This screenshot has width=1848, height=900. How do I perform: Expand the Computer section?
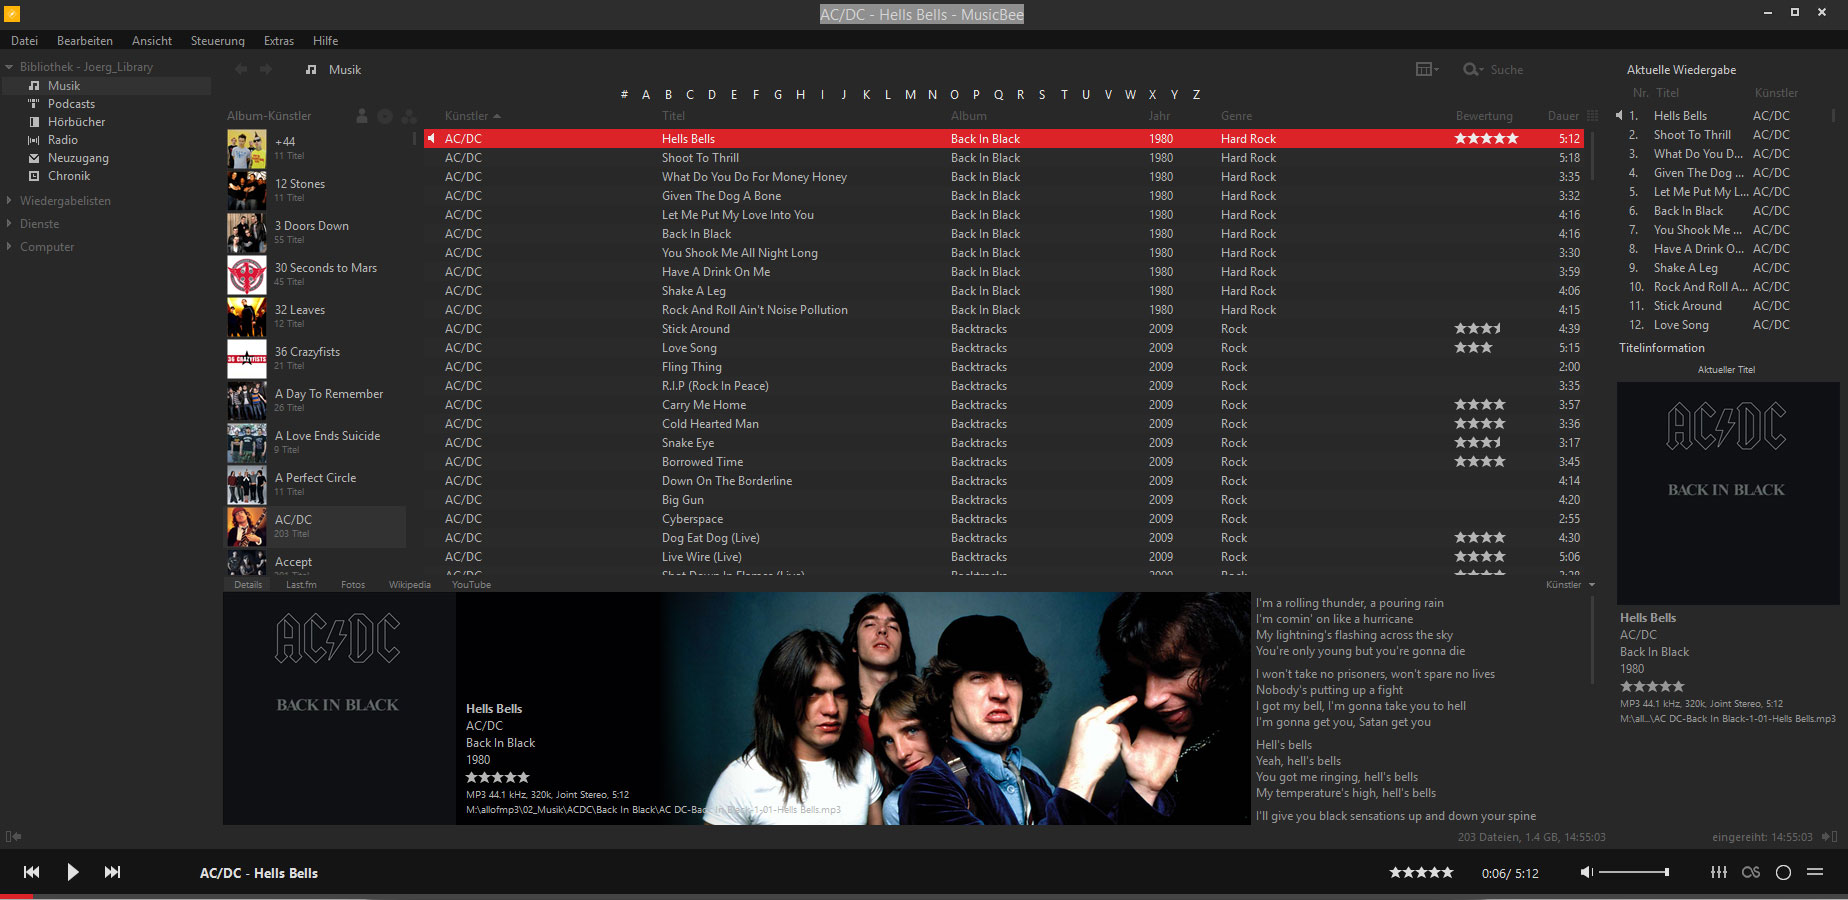click(9, 247)
